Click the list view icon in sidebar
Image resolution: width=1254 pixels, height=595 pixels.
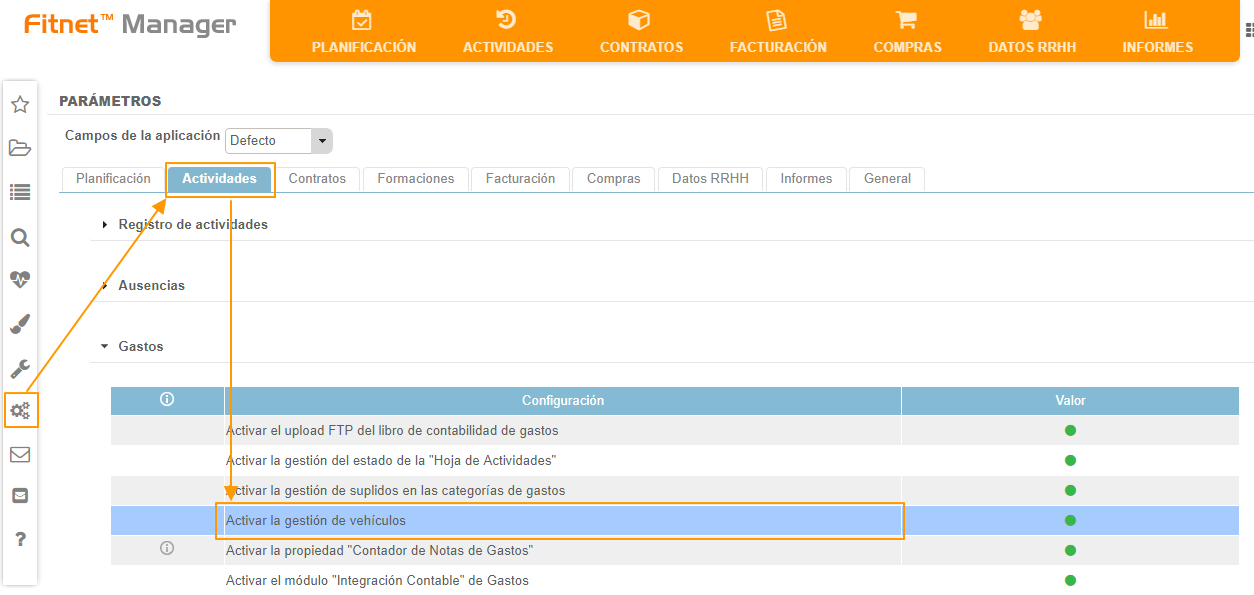click(x=19, y=192)
